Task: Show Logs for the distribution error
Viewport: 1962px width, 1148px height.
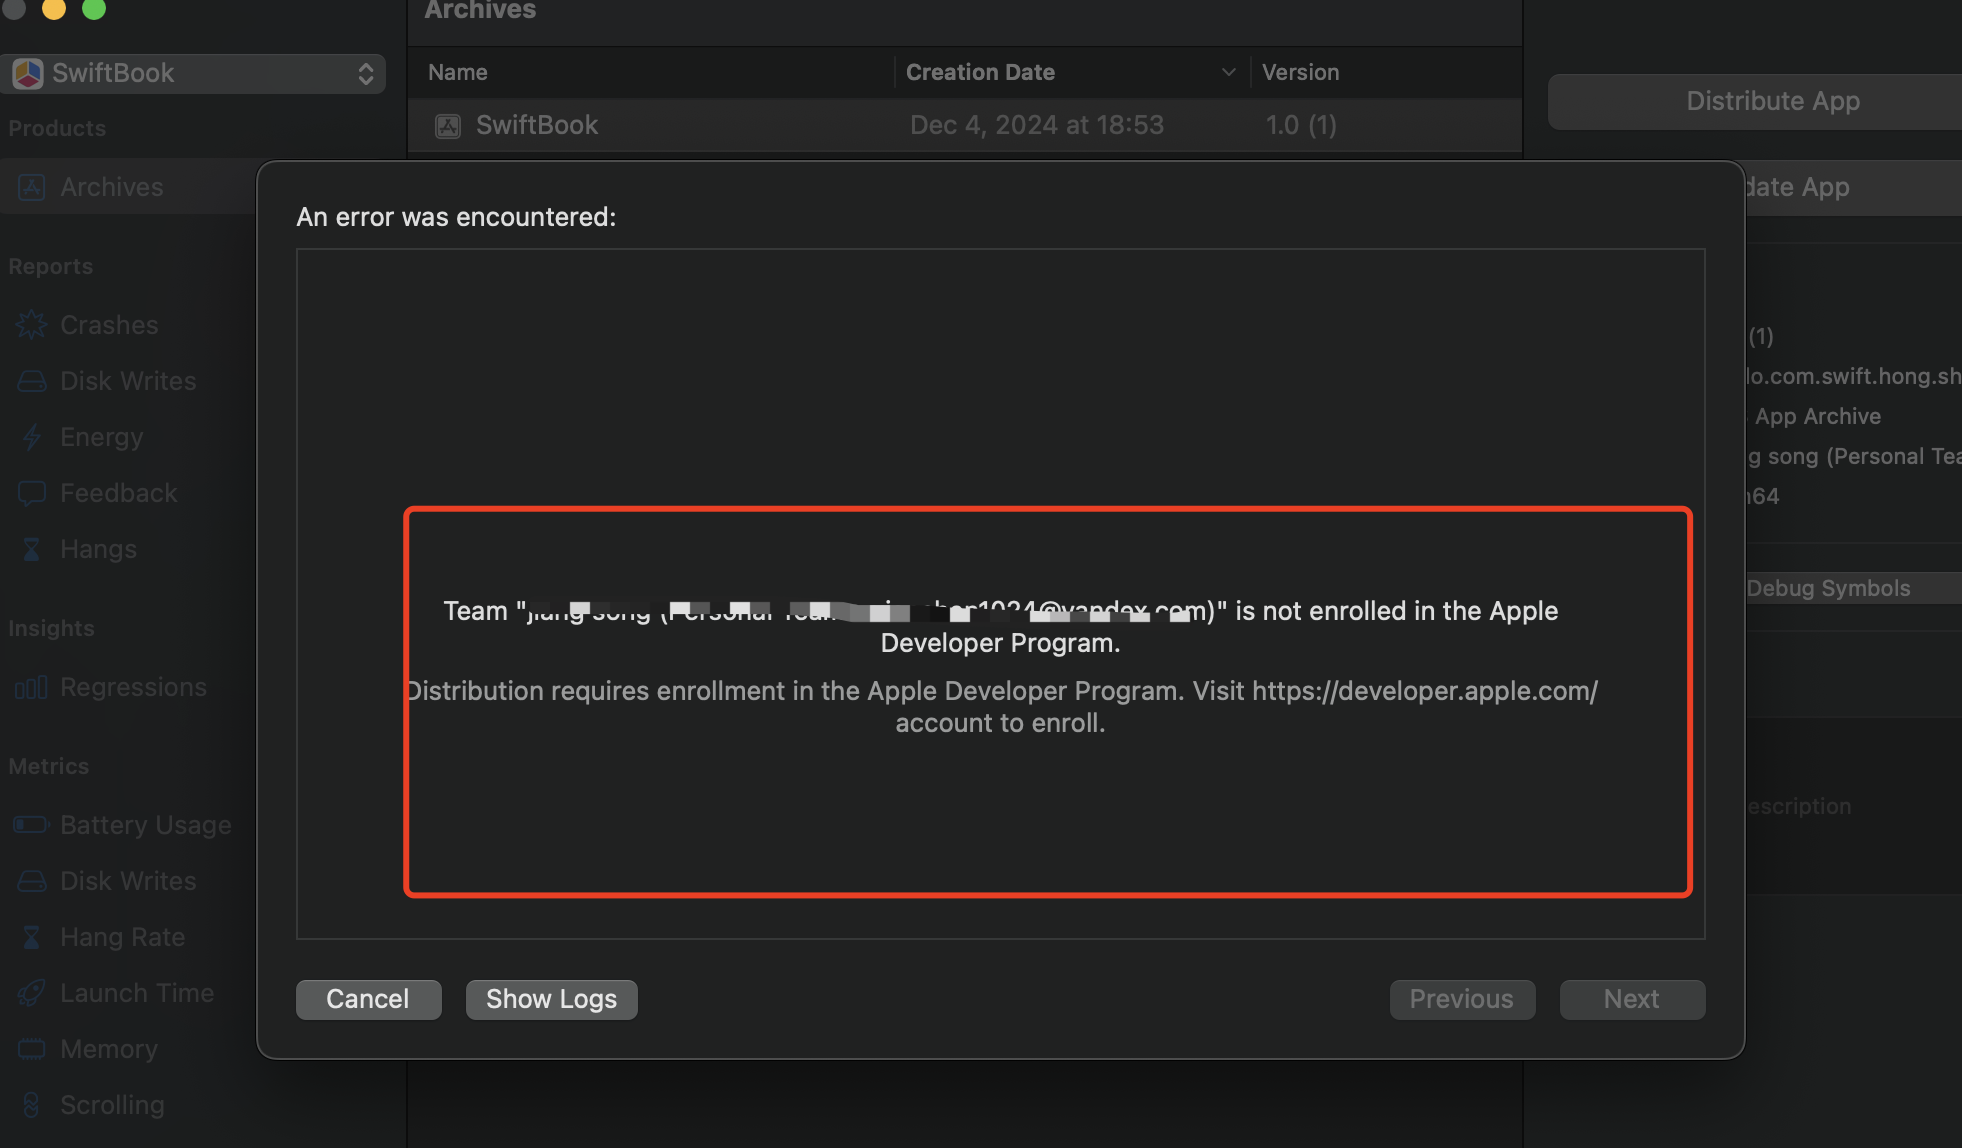Action: click(x=551, y=999)
